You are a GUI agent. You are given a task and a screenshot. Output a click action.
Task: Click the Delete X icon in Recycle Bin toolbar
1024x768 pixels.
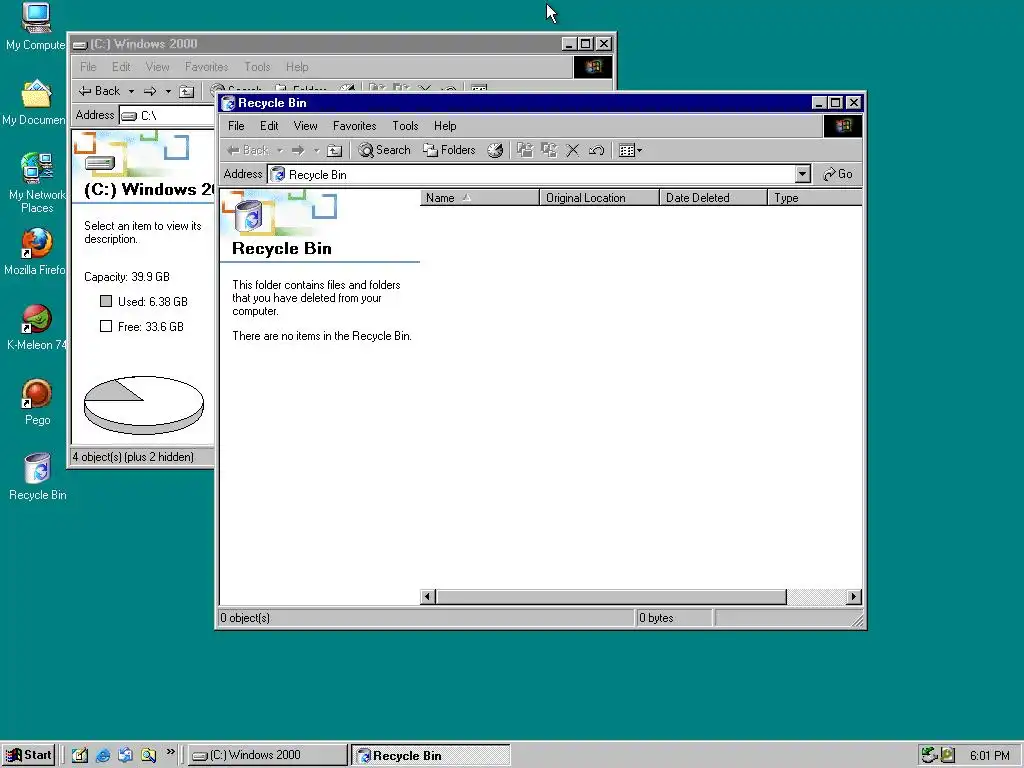point(573,150)
